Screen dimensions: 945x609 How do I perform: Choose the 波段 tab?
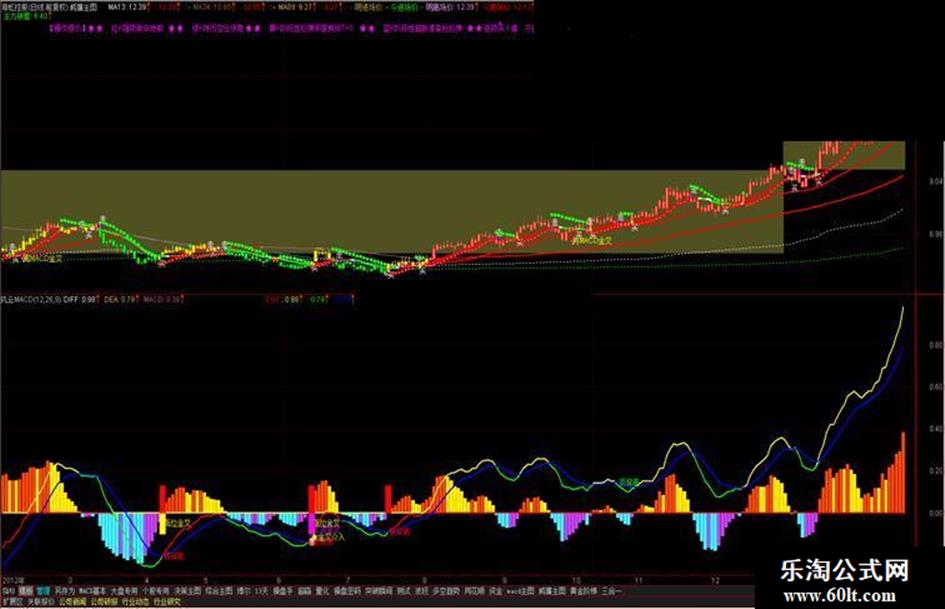click(x=421, y=592)
